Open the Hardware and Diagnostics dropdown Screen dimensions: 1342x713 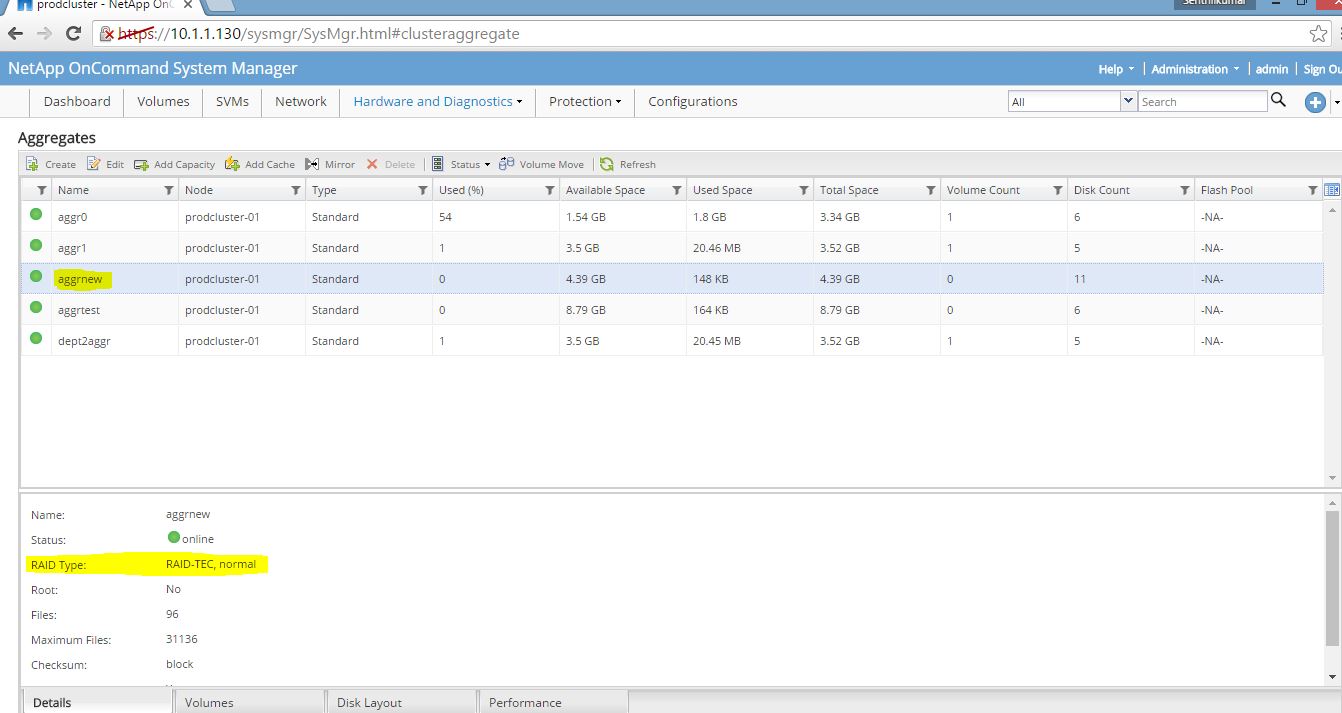click(x=436, y=101)
